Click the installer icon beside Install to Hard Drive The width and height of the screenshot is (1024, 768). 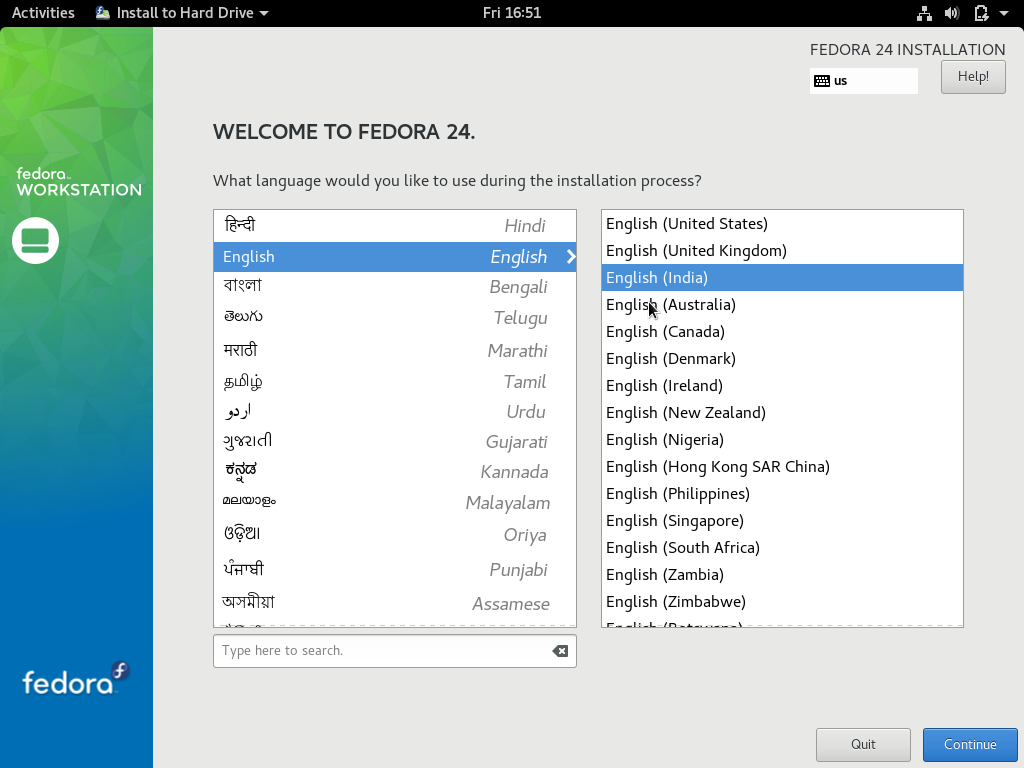(103, 13)
